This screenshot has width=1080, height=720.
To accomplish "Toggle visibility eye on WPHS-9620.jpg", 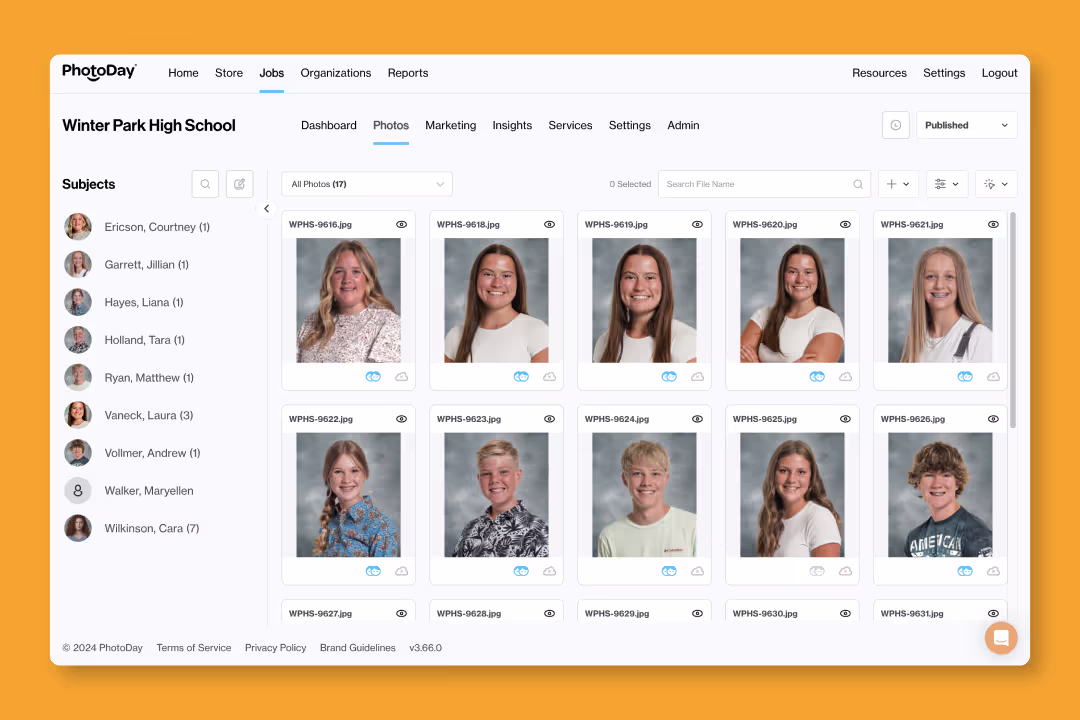I will click(846, 225).
